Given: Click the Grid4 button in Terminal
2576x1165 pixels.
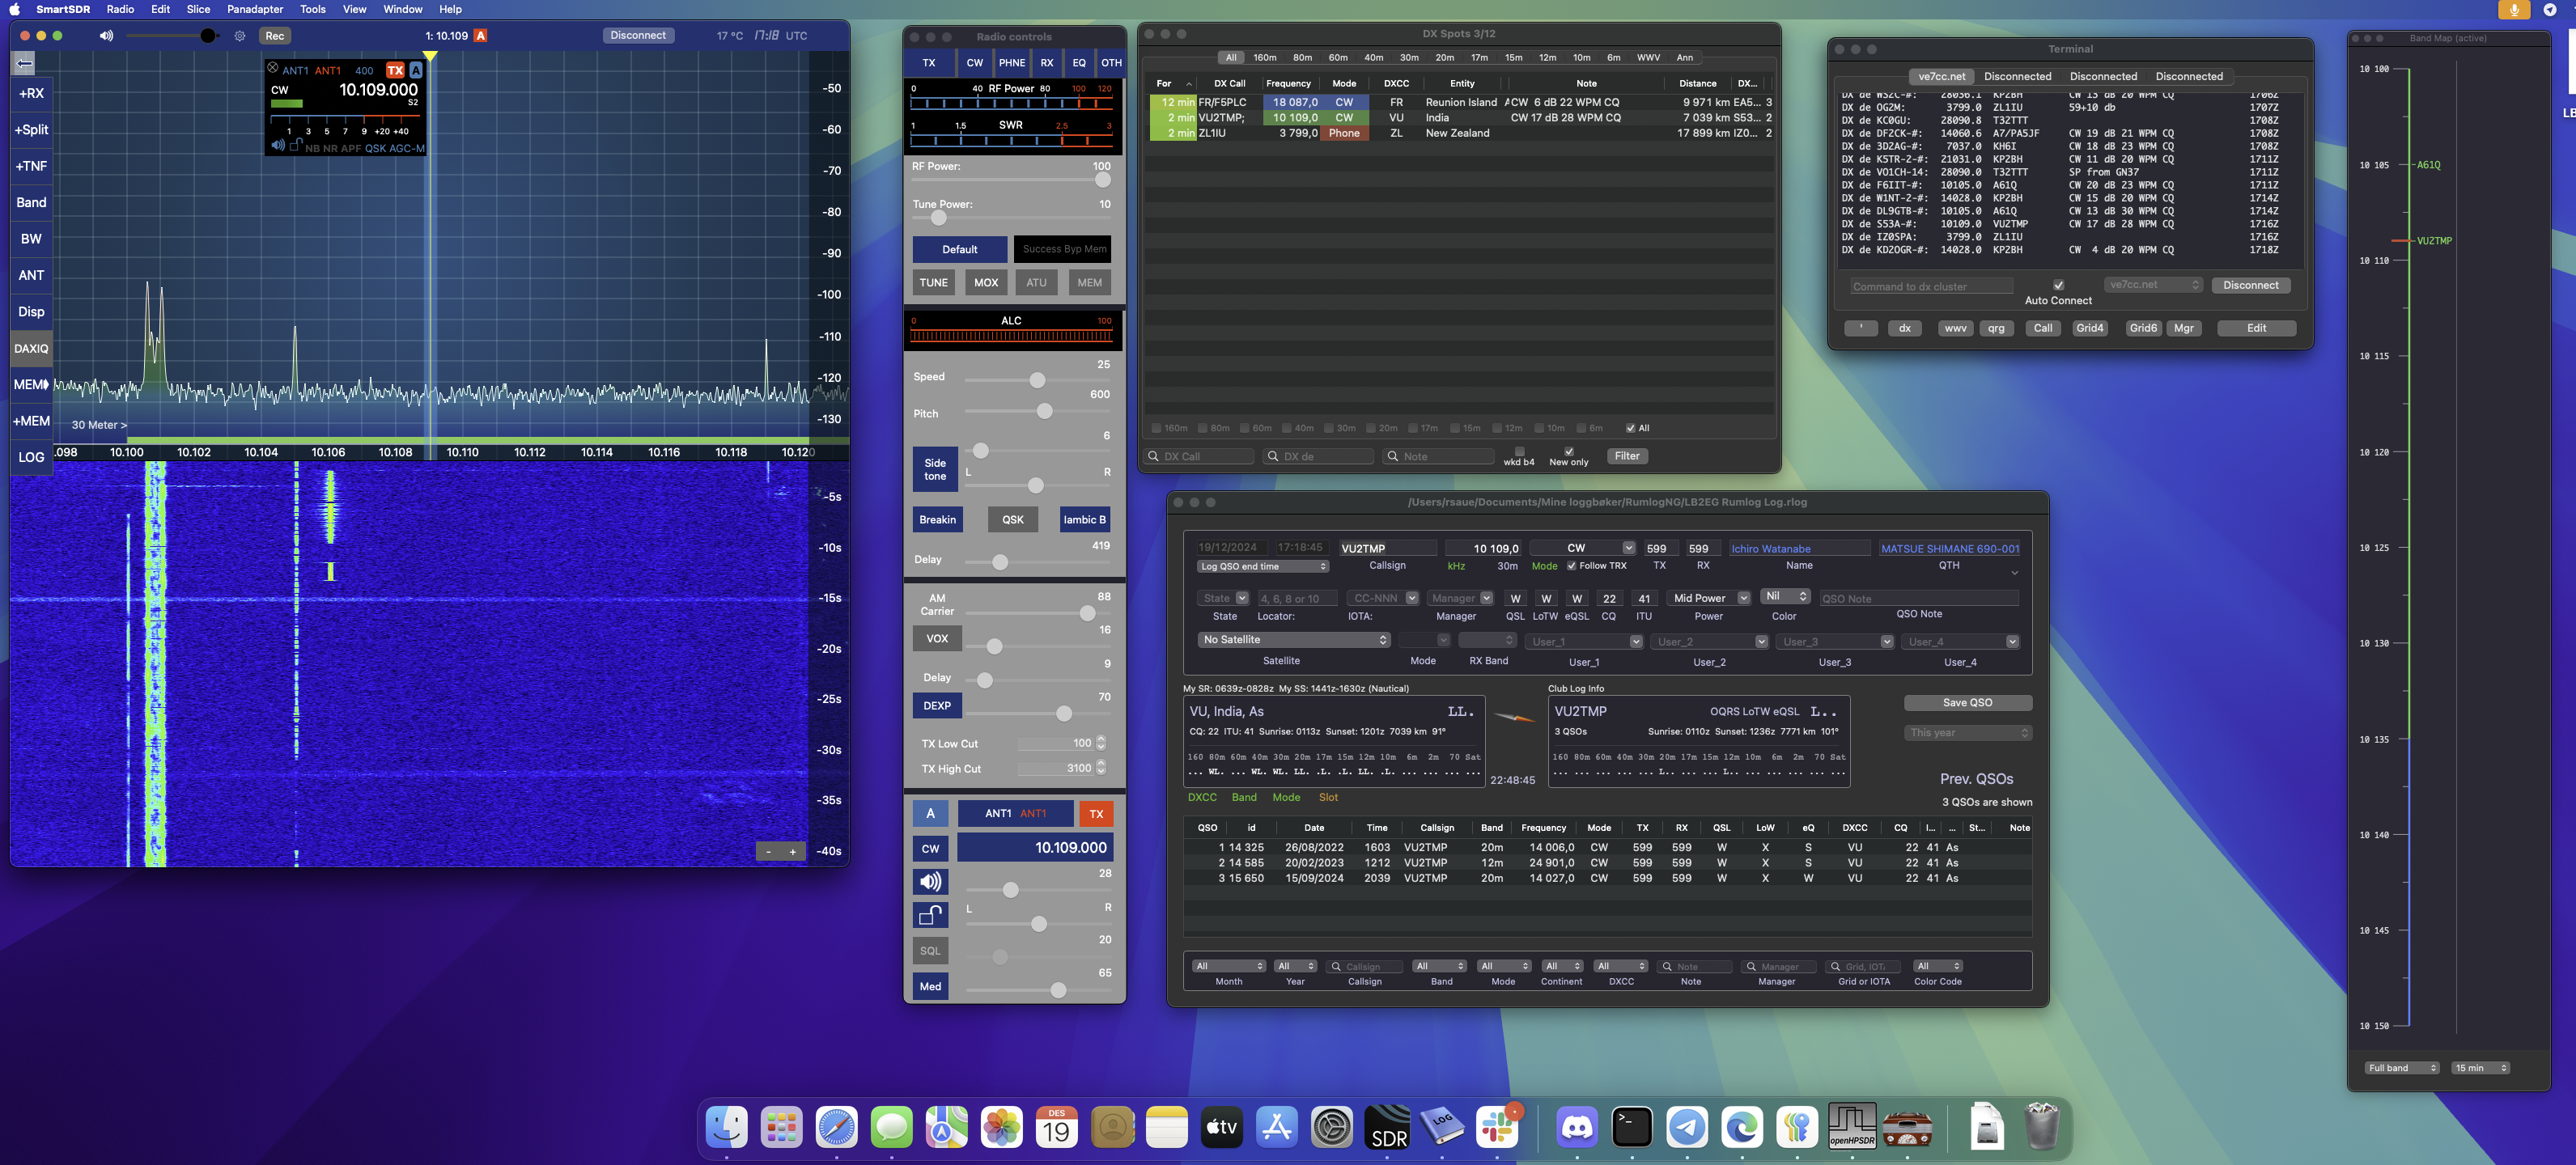Looking at the screenshot, I should pos(2089,329).
